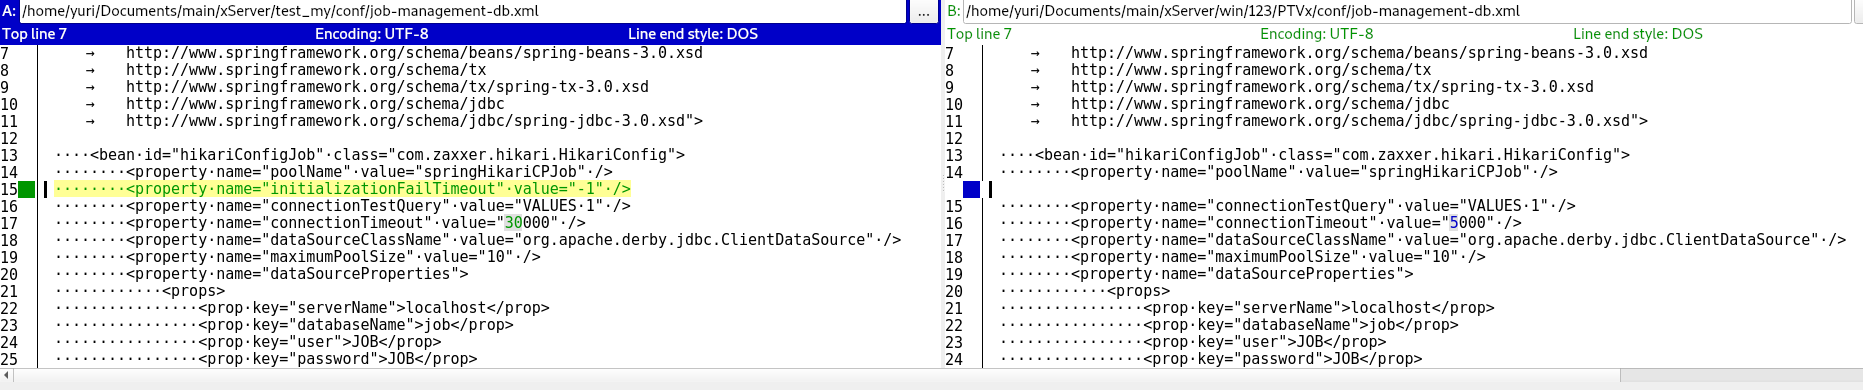Screen dimensions: 1863x390
Task: Click dataSourceClassName line in pane B
Action: 1423,240
